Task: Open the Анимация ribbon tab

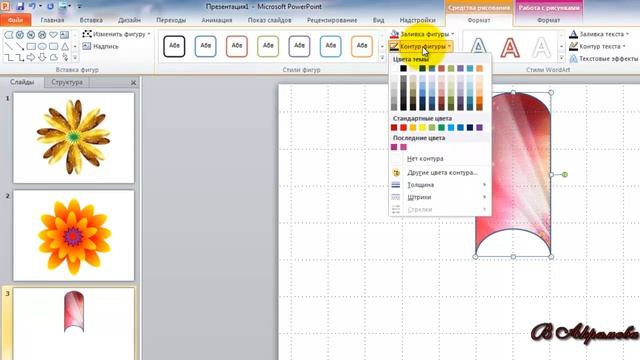Action: [x=217, y=20]
